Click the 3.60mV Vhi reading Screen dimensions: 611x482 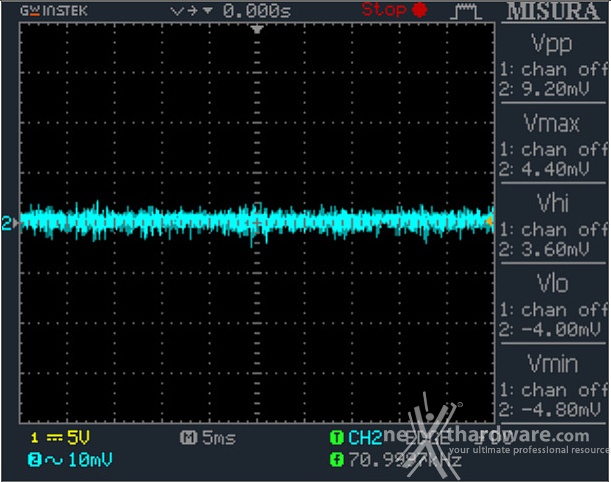pos(555,249)
